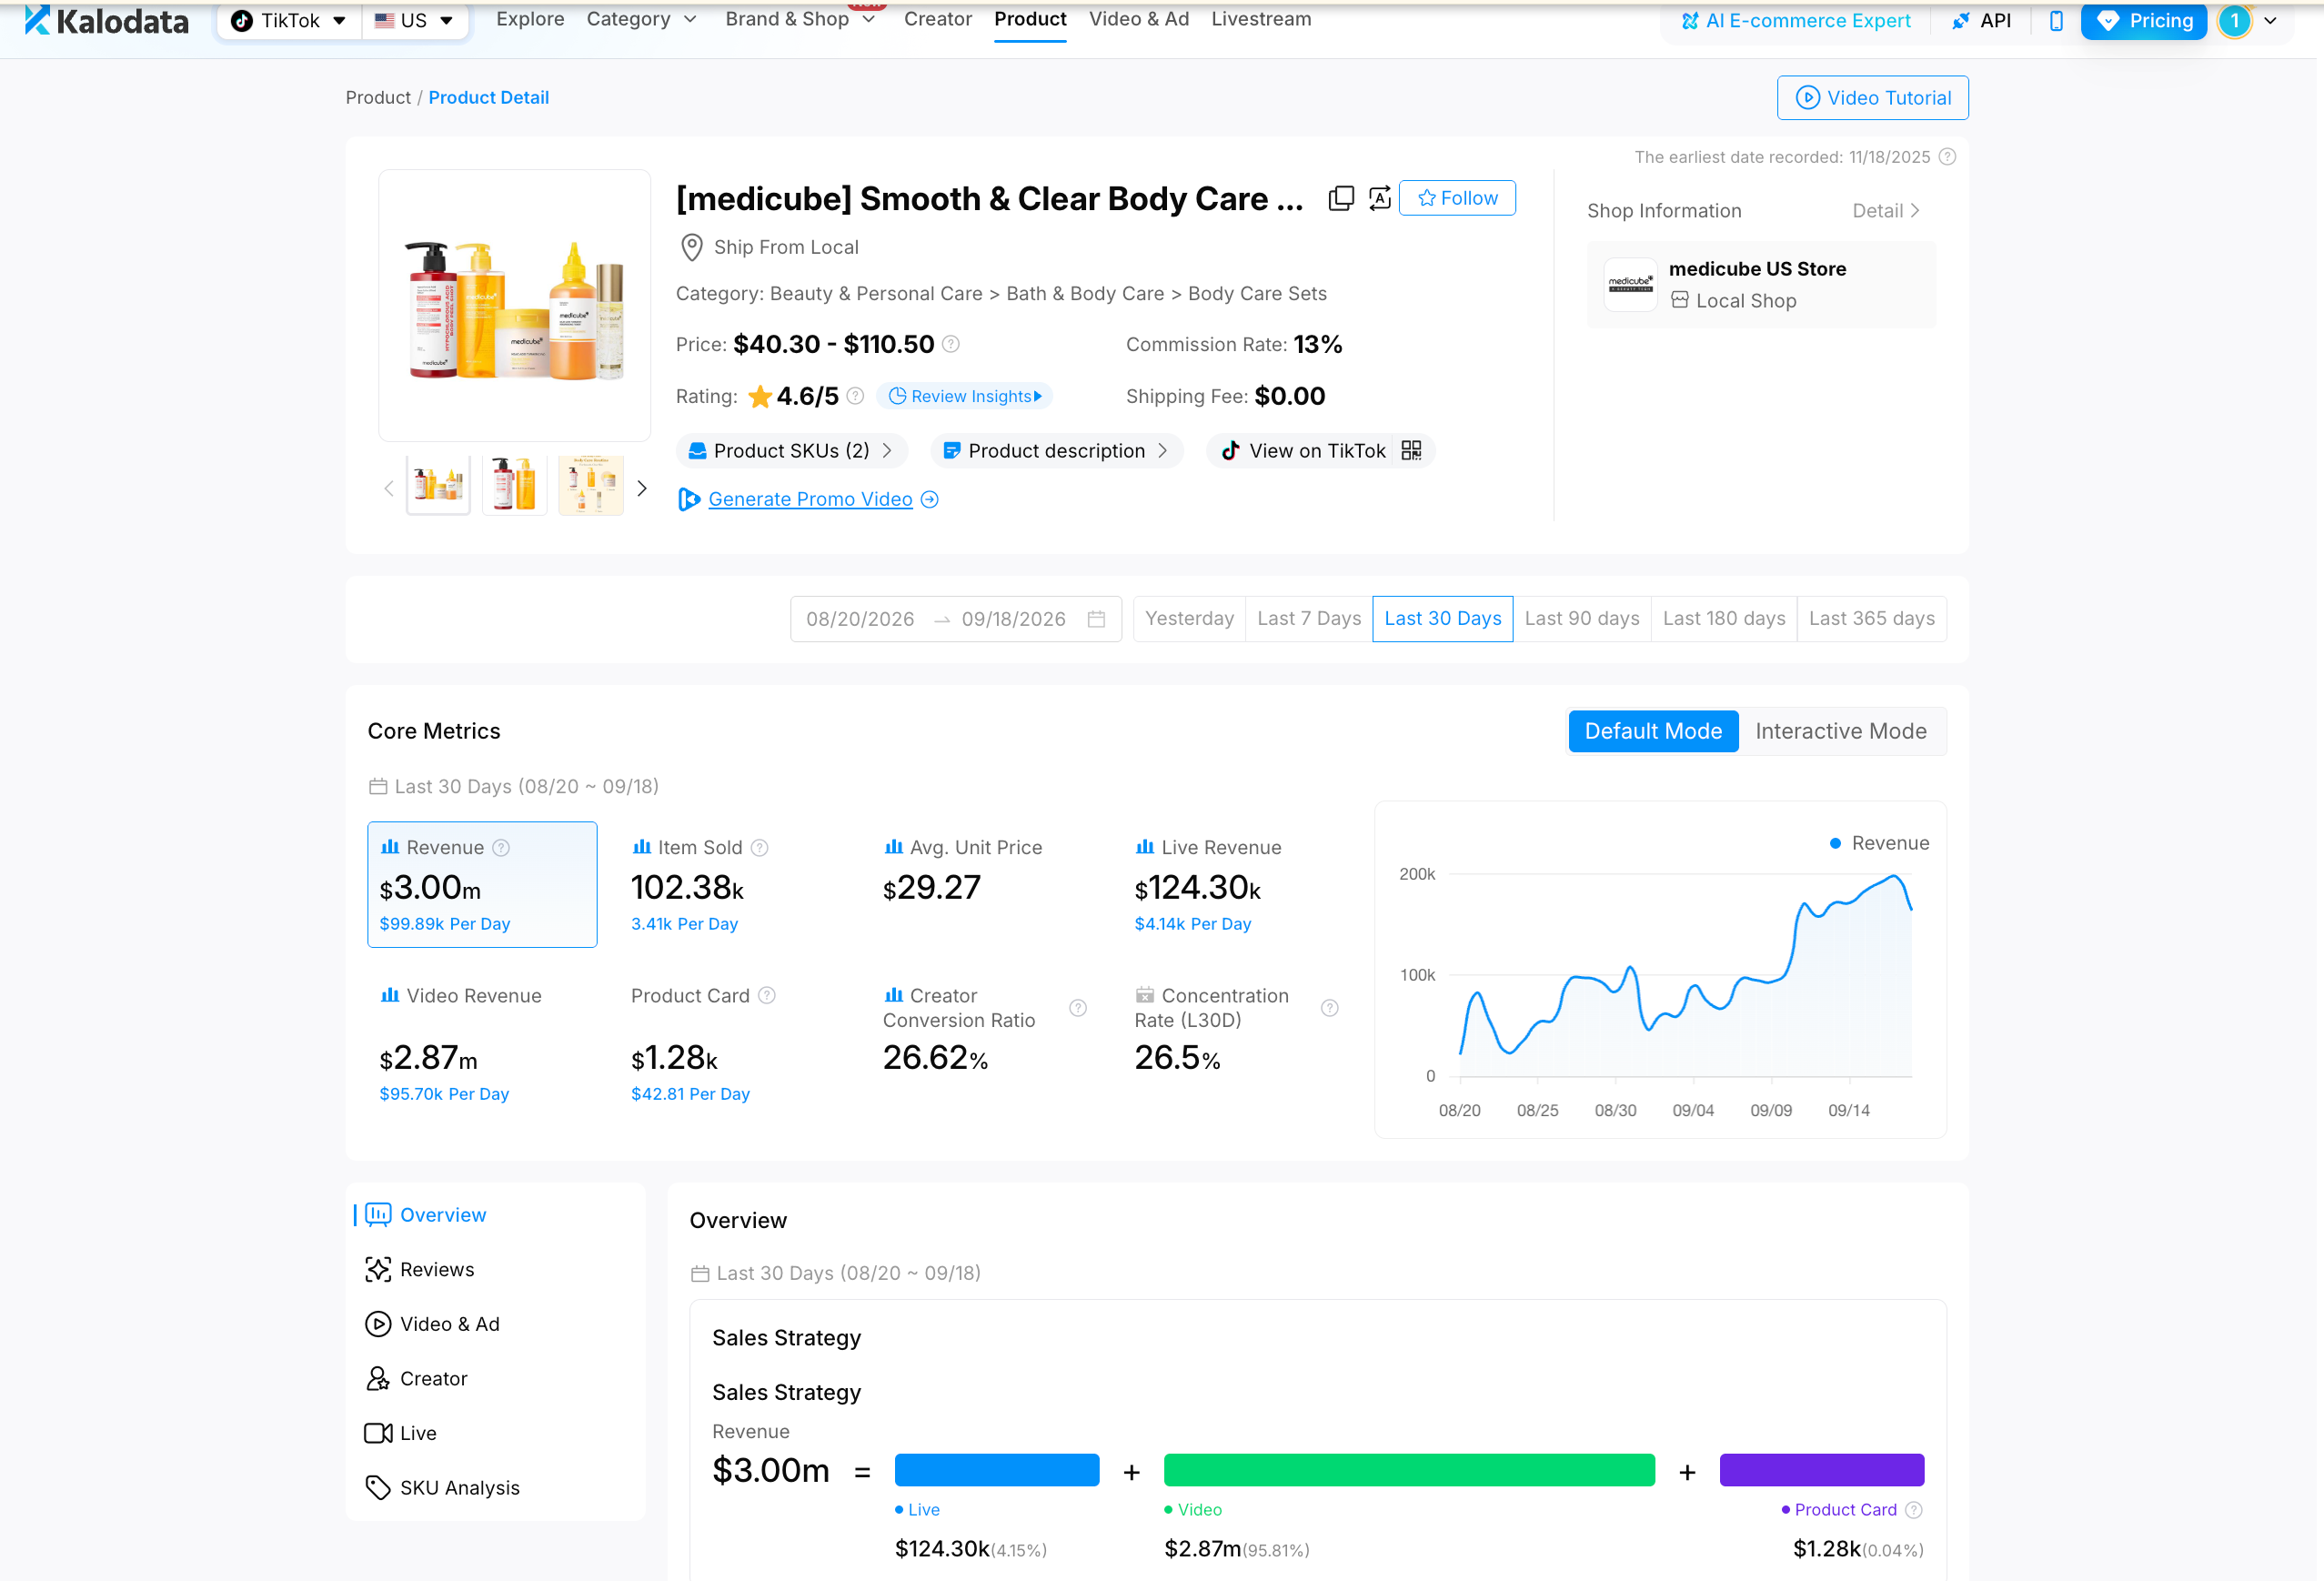Select the Last 7 Days range
Screen dimensions: 2324x1581
[x=1309, y=619]
